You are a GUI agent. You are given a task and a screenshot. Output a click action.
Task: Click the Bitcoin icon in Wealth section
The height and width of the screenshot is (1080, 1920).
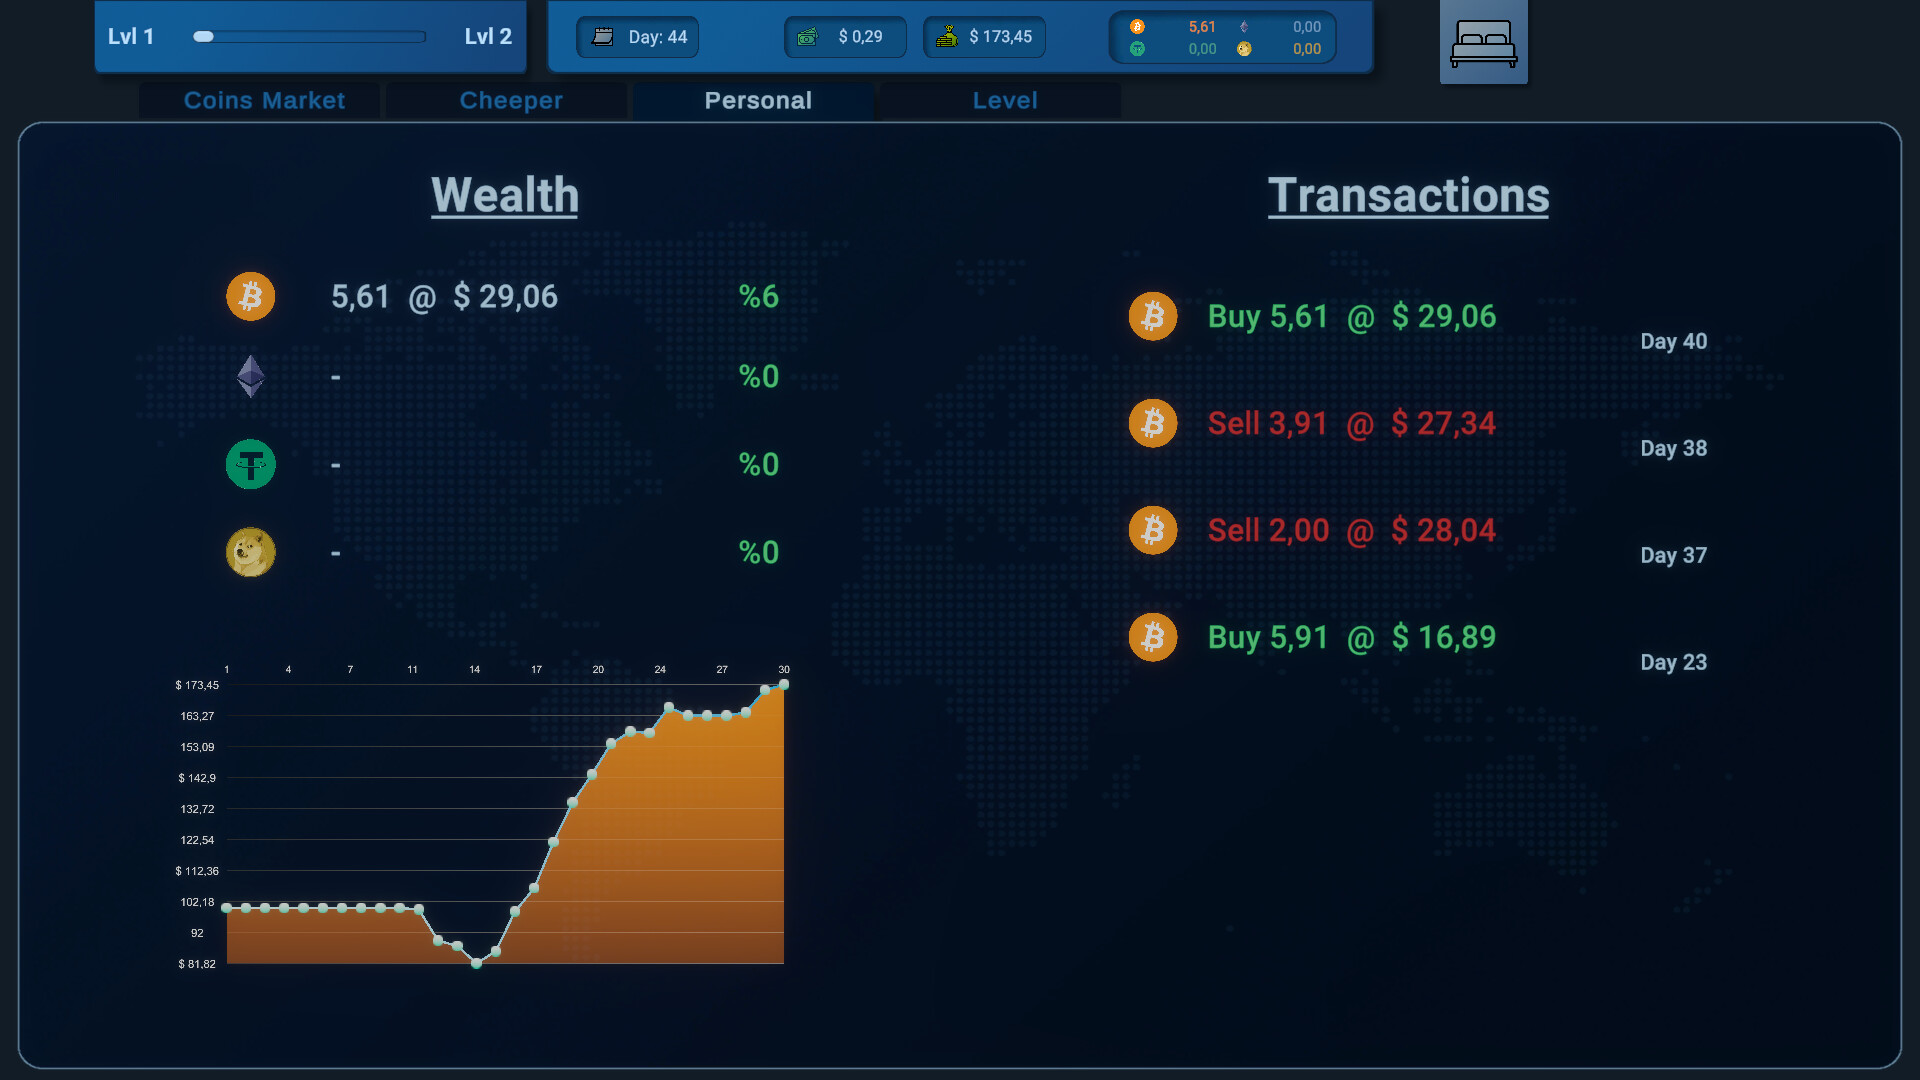tap(251, 295)
